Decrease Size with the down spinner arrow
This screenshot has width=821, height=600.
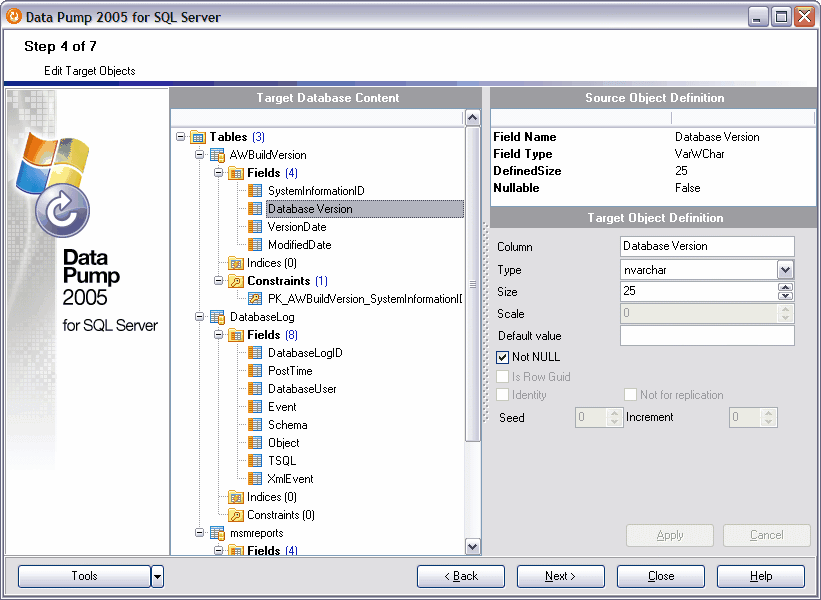pos(785,296)
